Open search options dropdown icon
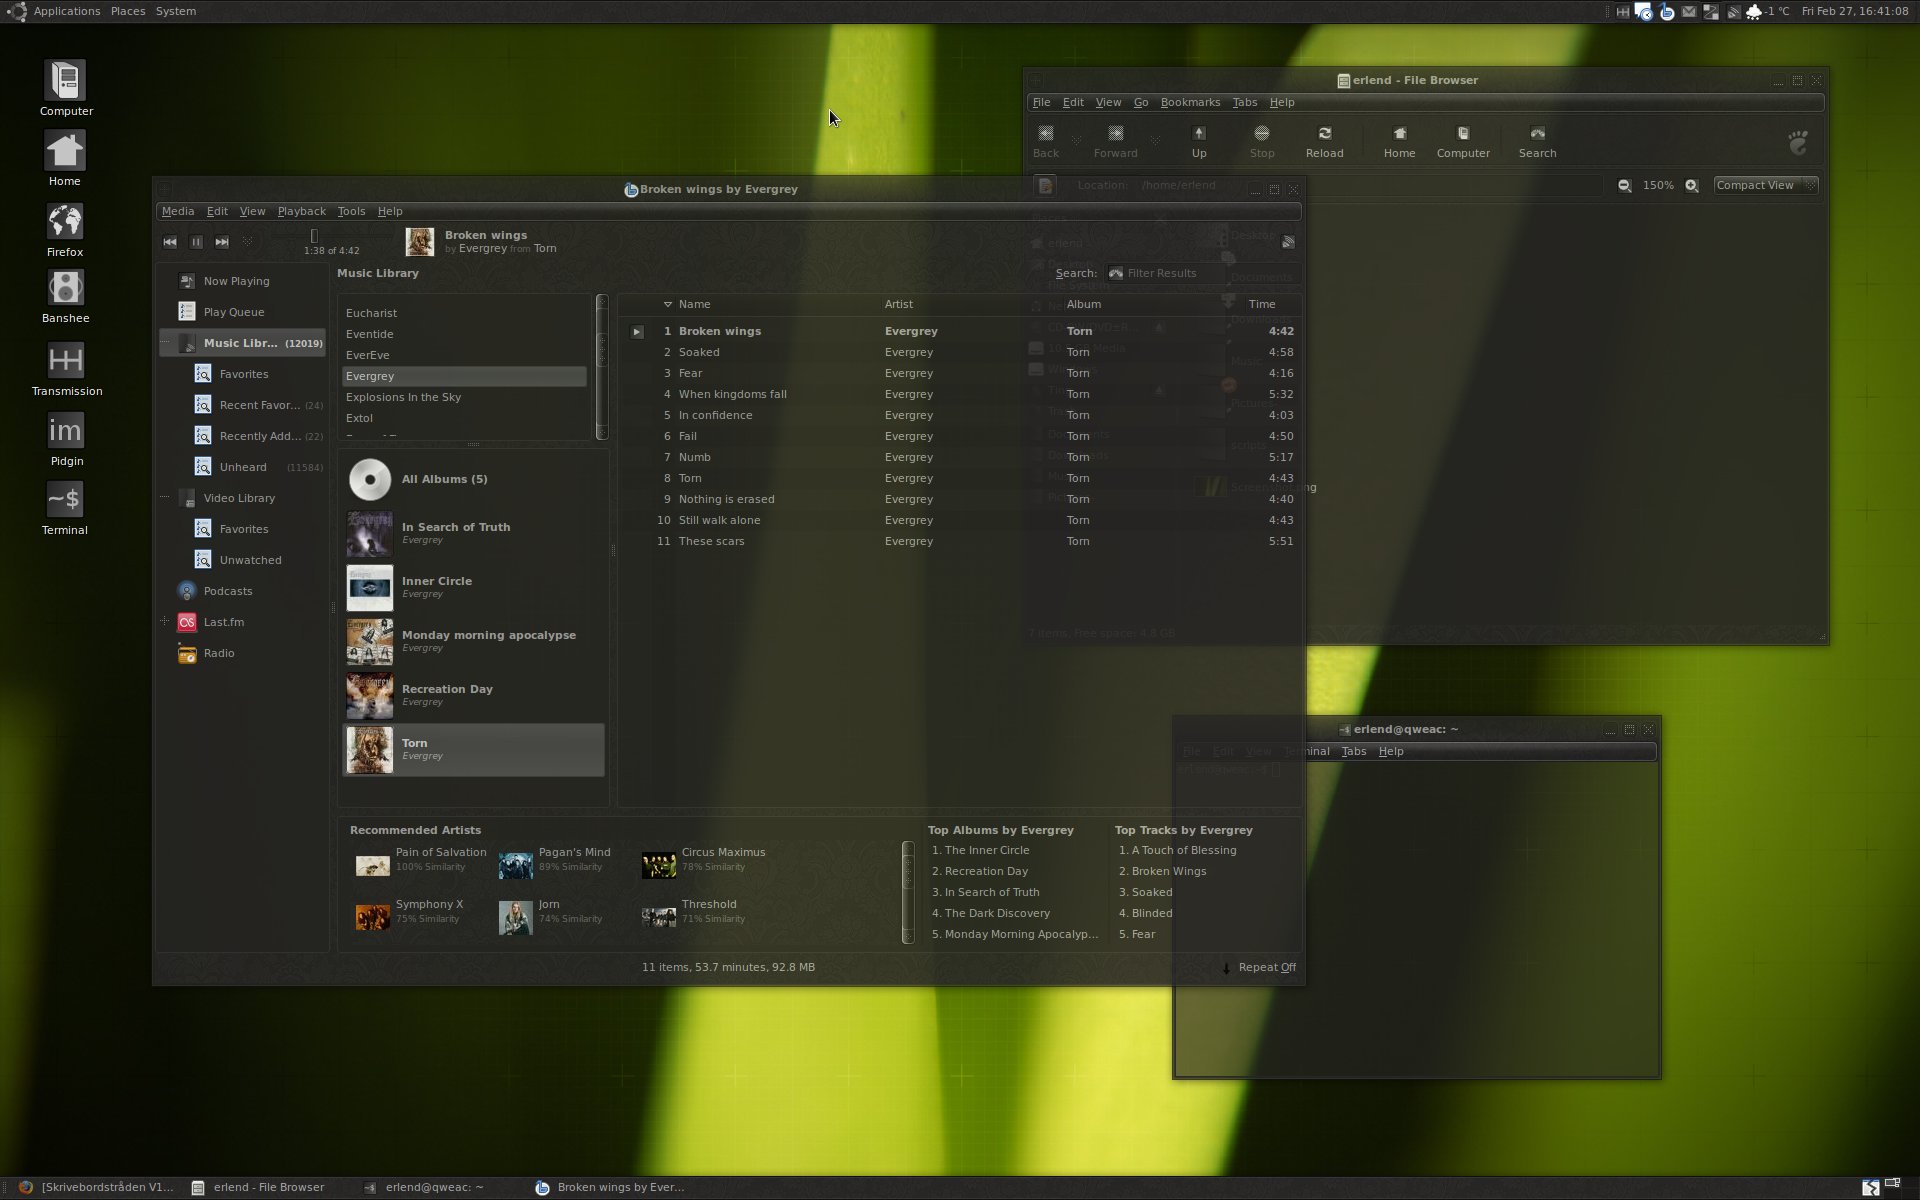The width and height of the screenshot is (1920, 1200). pos(1116,273)
